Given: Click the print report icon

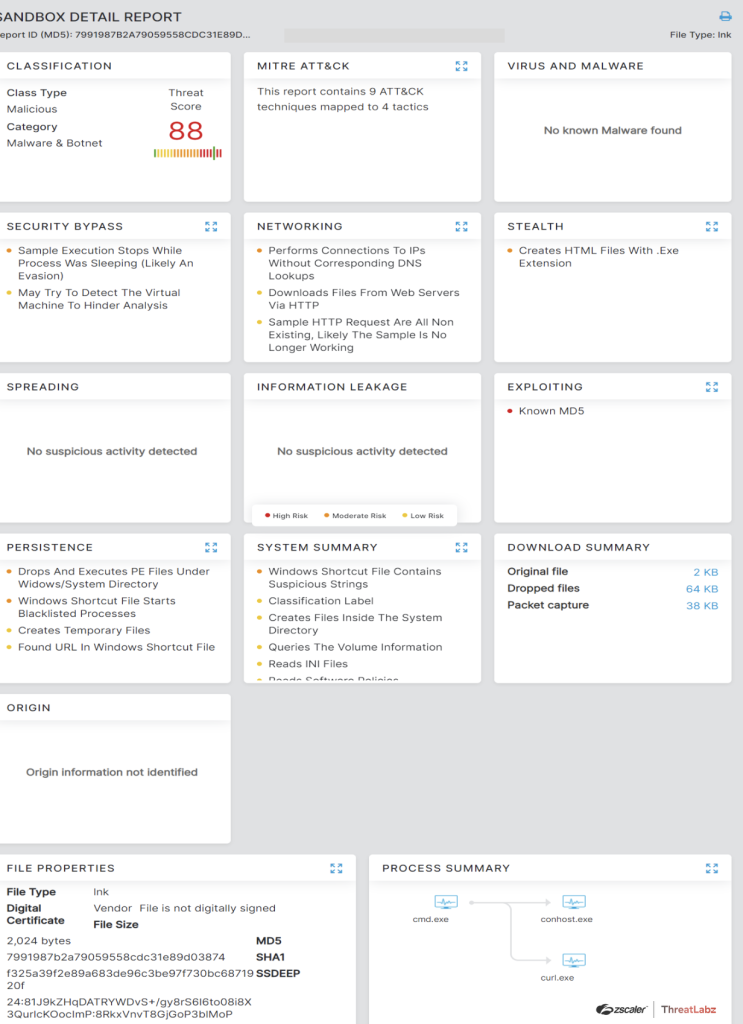Looking at the screenshot, I should point(725,16).
